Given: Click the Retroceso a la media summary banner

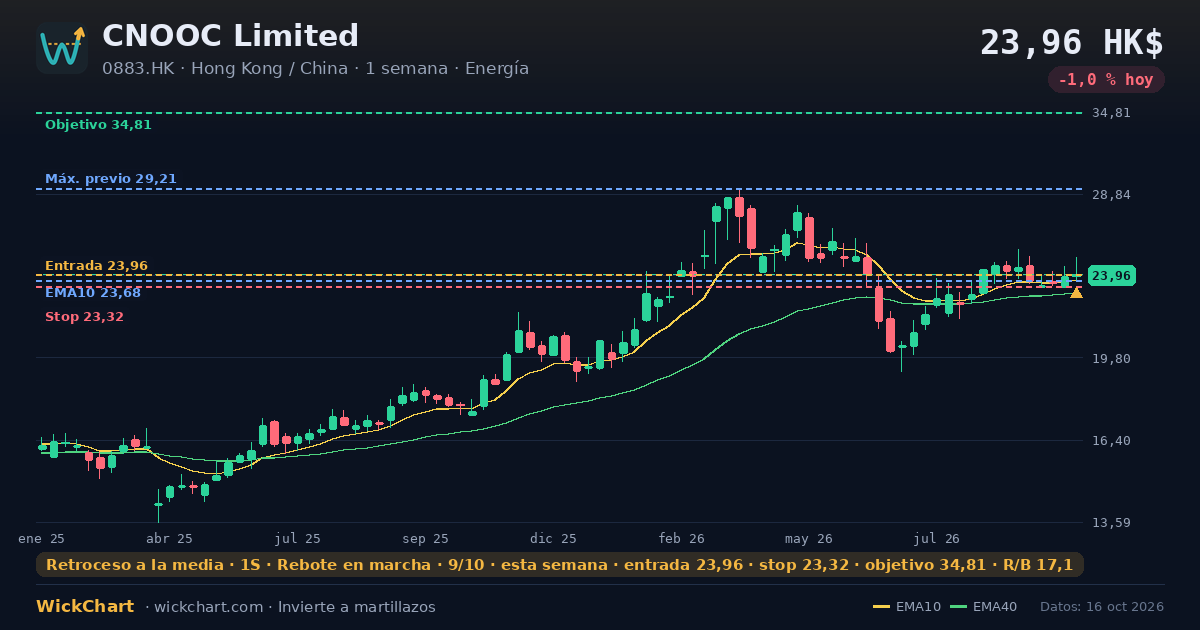Looking at the screenshot, I should click(560, 565).
